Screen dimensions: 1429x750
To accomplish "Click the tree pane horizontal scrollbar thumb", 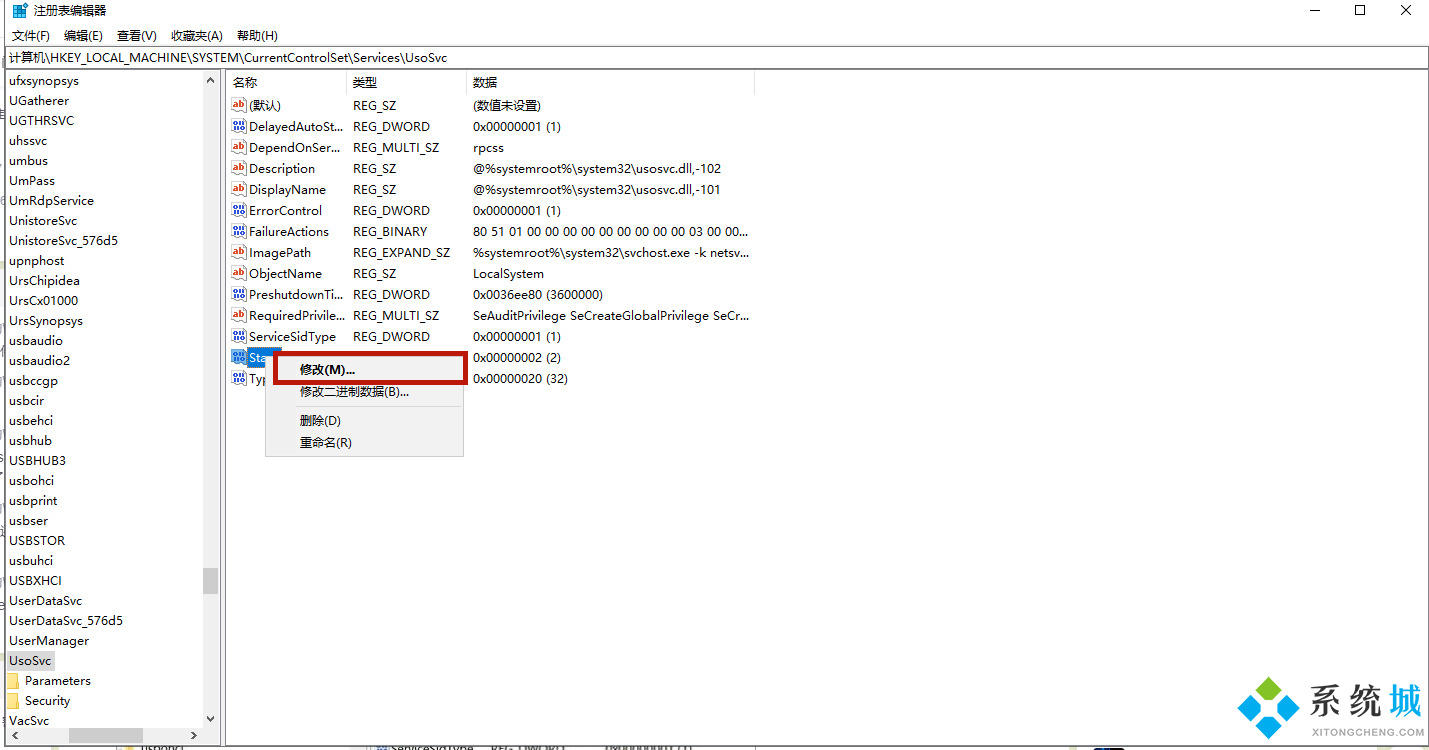I will click(105, 735).
